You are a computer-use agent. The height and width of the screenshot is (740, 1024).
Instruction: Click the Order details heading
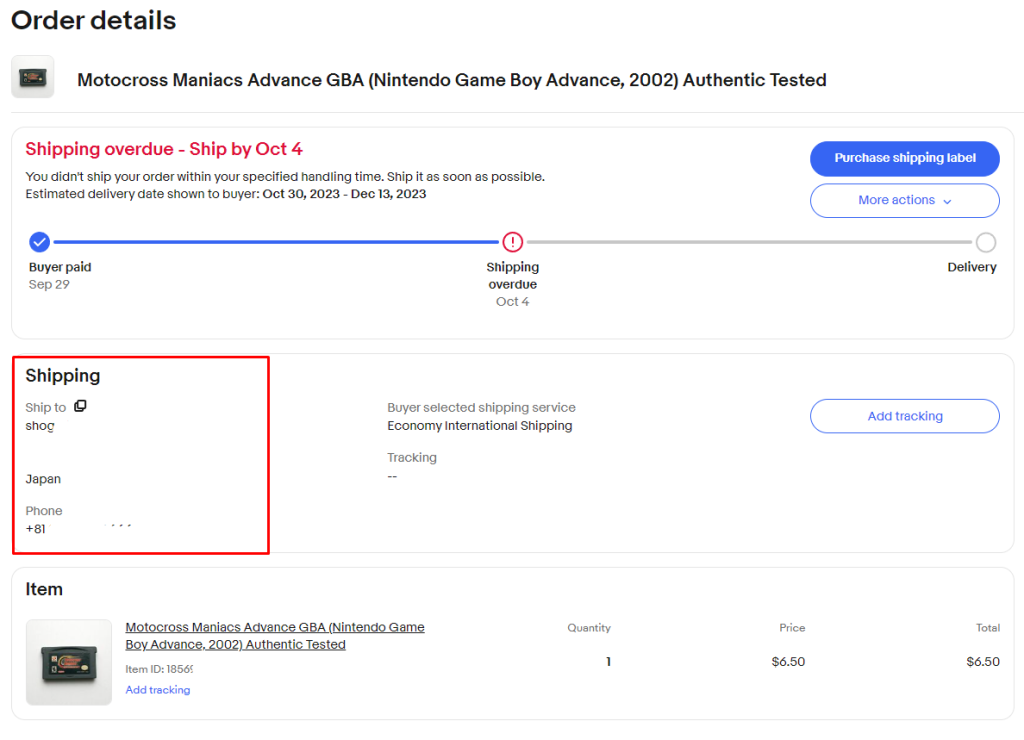(x=93, y=20)
